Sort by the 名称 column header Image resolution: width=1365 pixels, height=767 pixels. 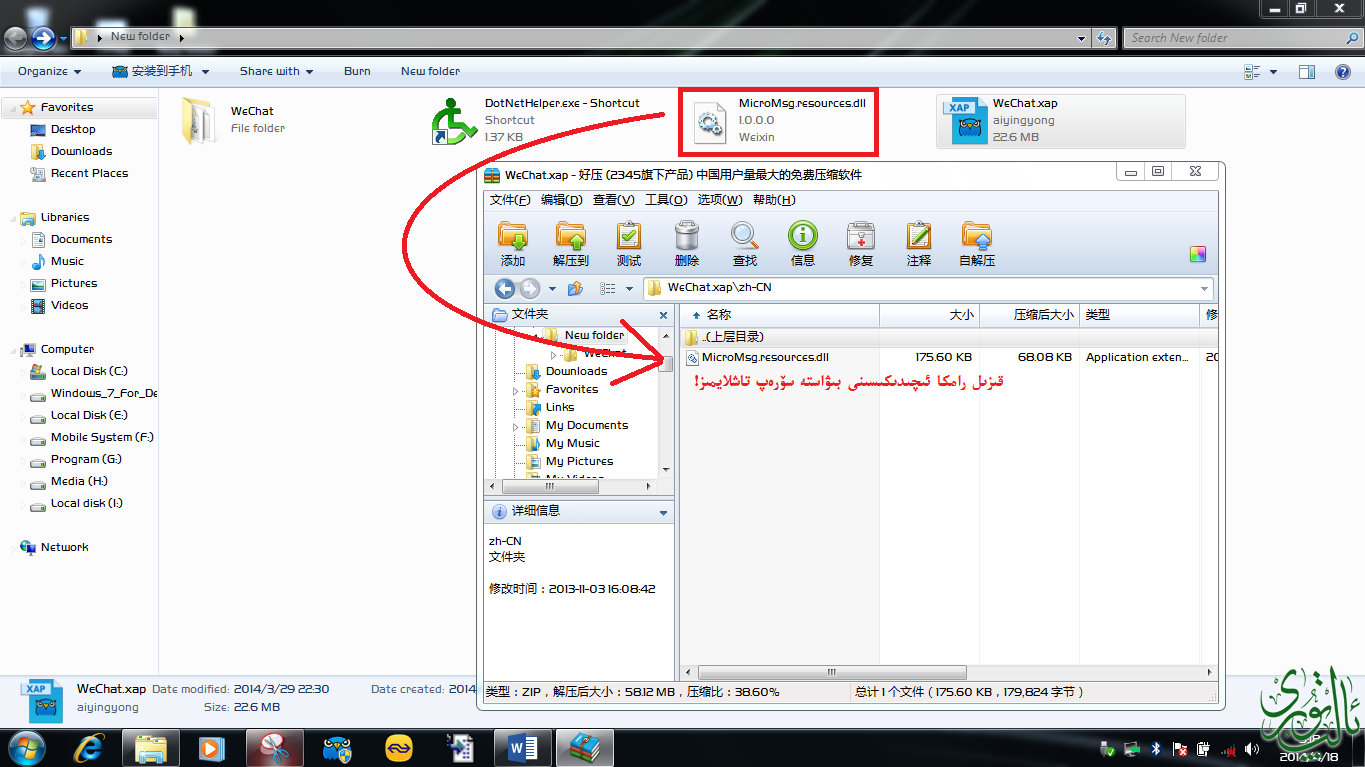779,315
